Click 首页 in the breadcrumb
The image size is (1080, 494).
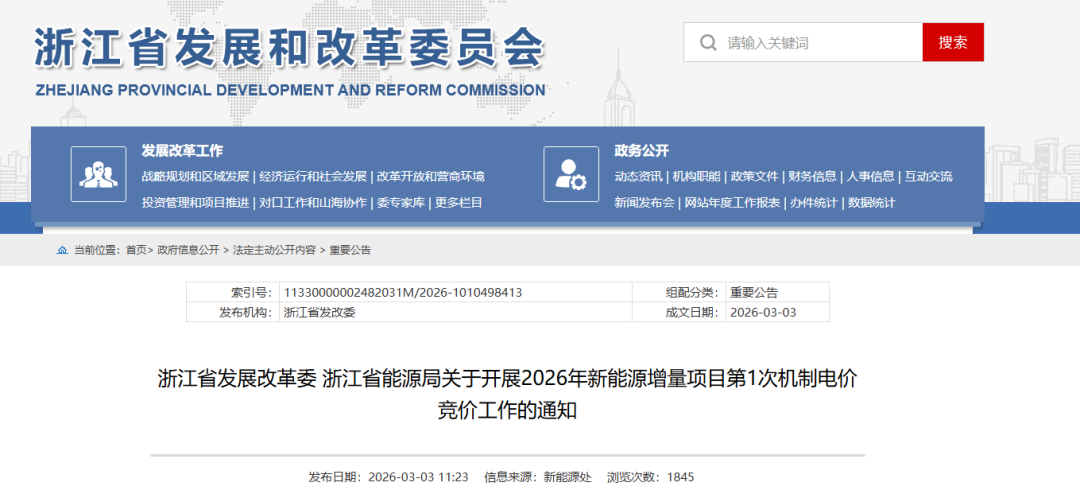[136, 250]
